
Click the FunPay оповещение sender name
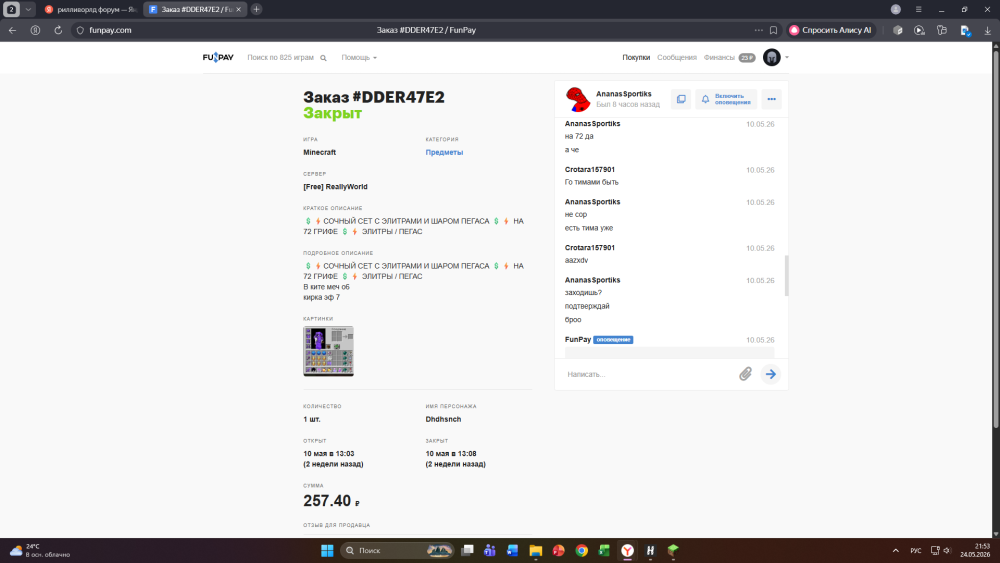click(578, 339)
